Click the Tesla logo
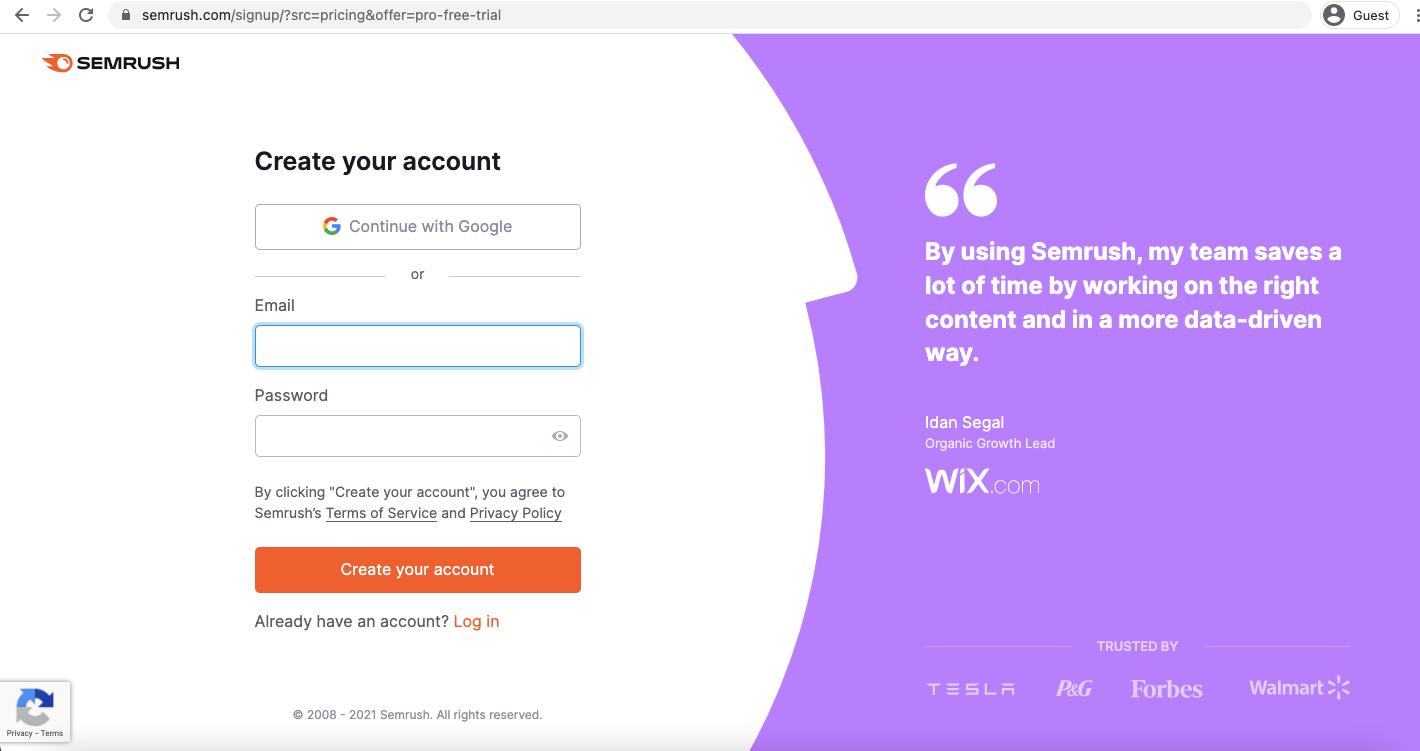This screenshot has height=751, width=1420. [x=970, y=689]
